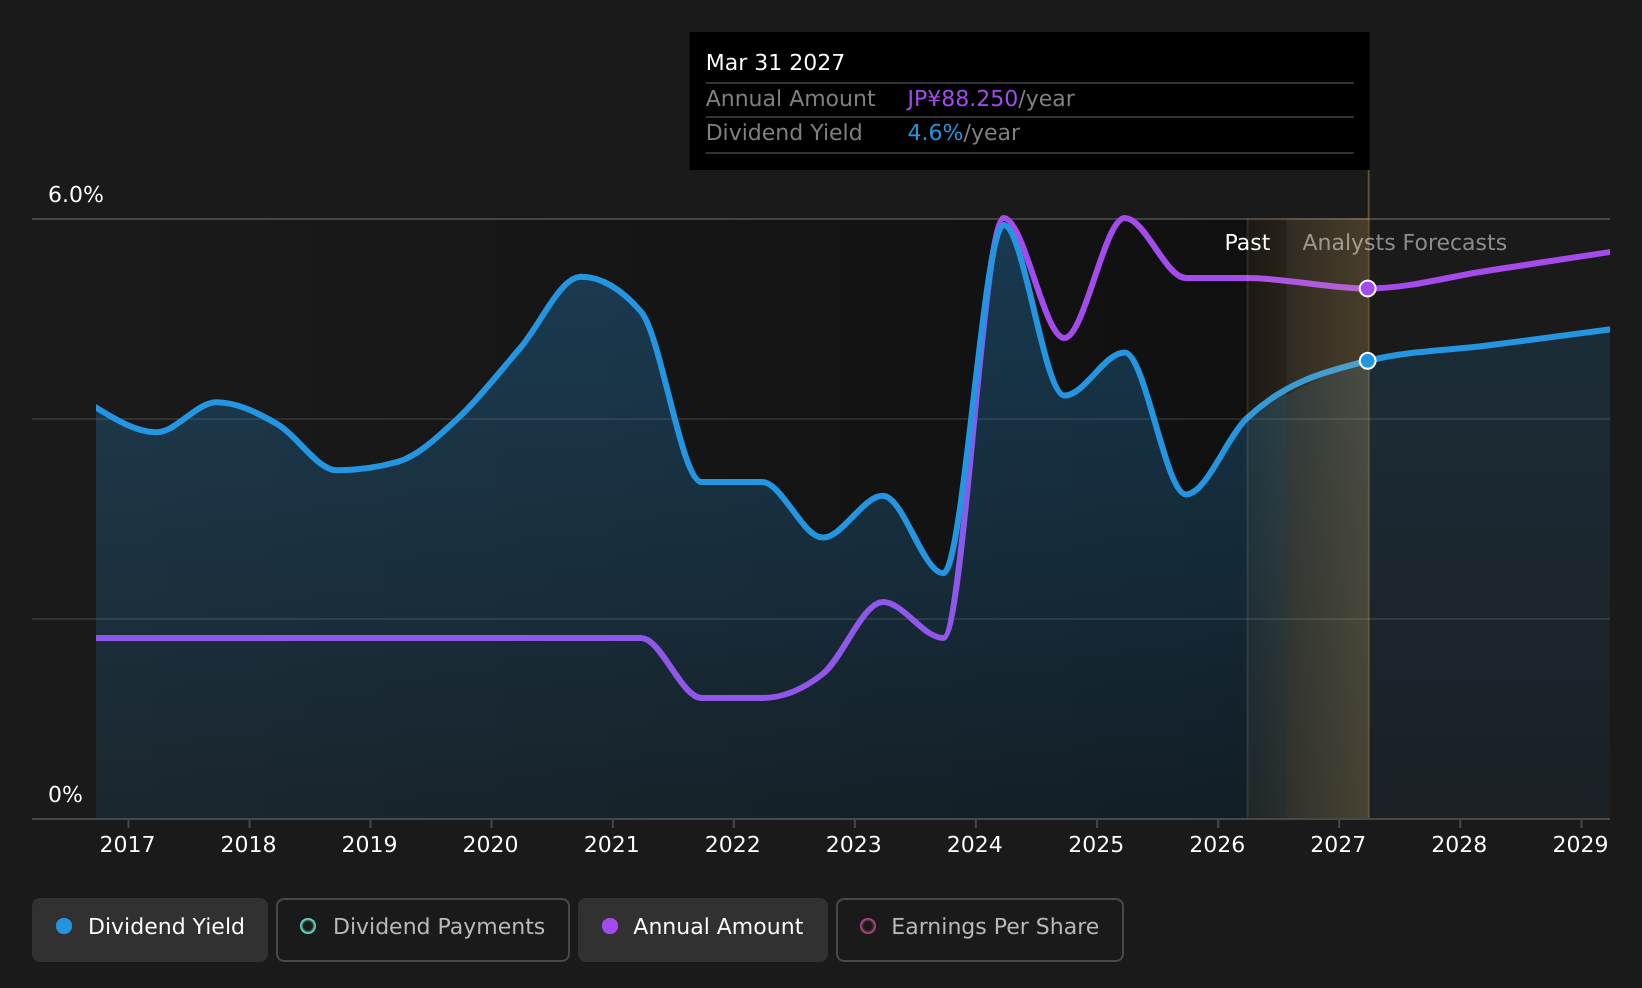
Task: Click the Analysts Forecasts label
Action: pos(1404,243)
